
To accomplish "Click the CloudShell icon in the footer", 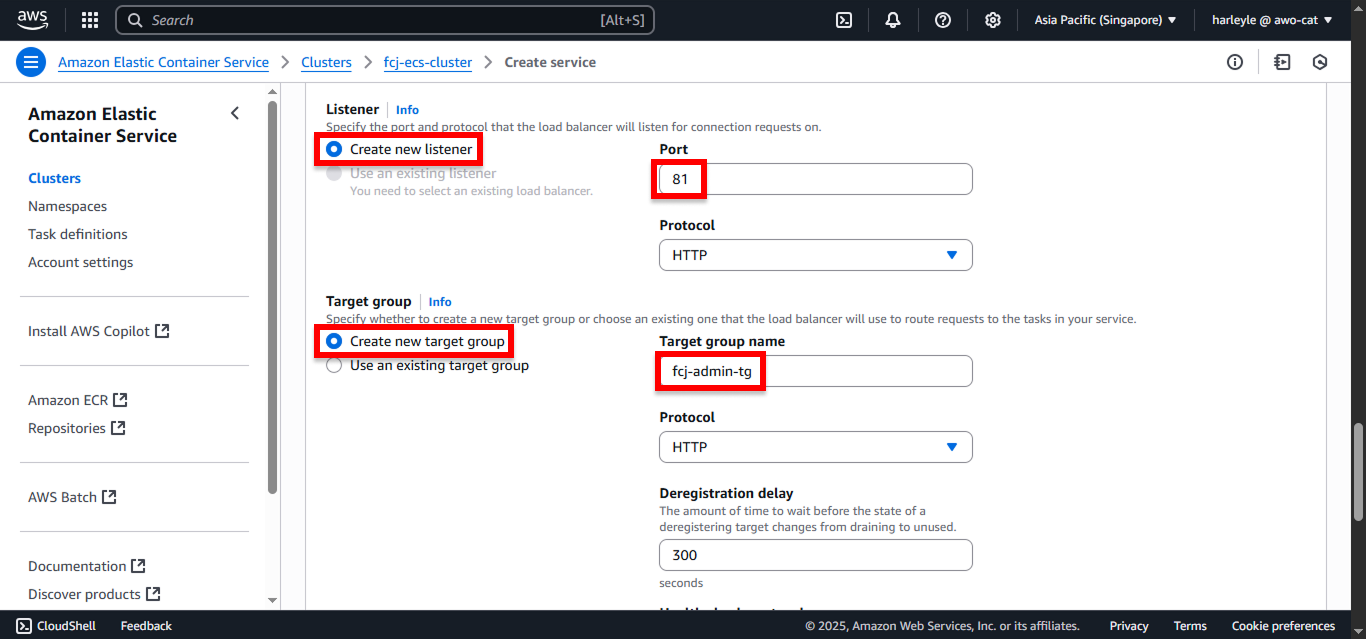I will (24, 626).
